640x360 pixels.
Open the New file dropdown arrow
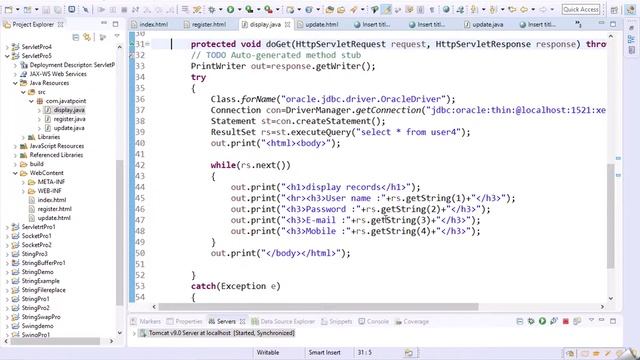coord(17,9)
